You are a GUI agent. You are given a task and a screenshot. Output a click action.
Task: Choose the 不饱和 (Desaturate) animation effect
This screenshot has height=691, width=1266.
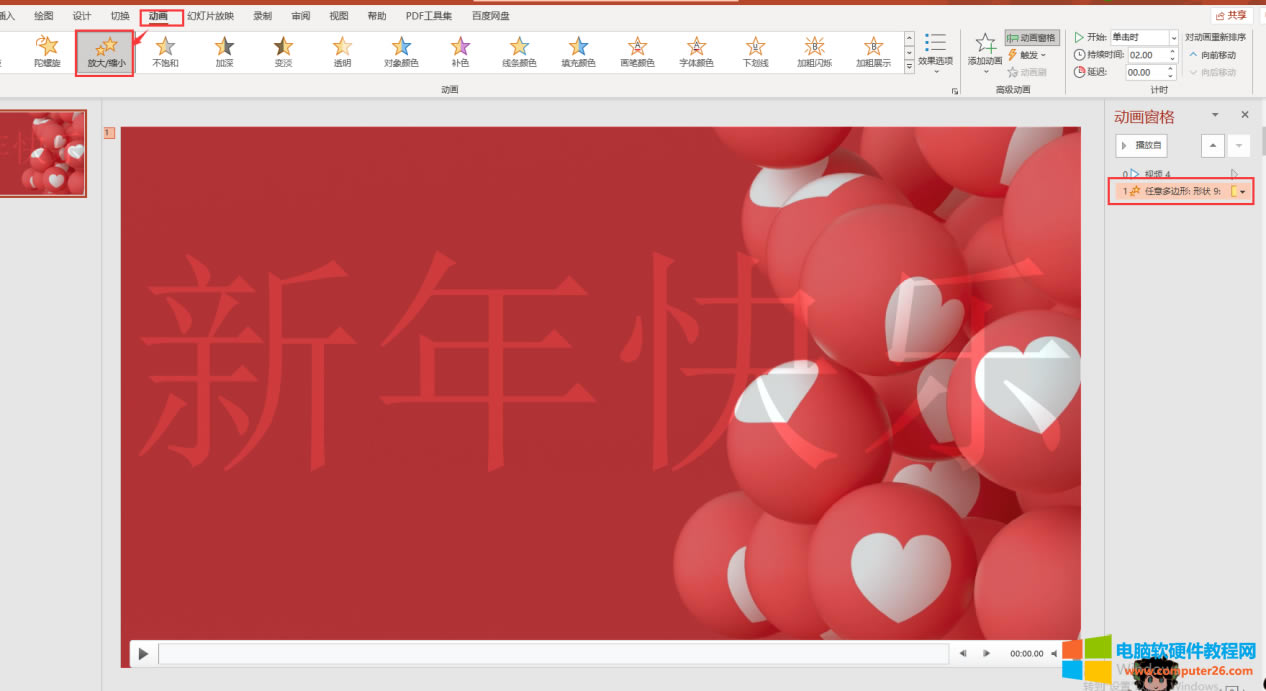[x=164, y=52]
